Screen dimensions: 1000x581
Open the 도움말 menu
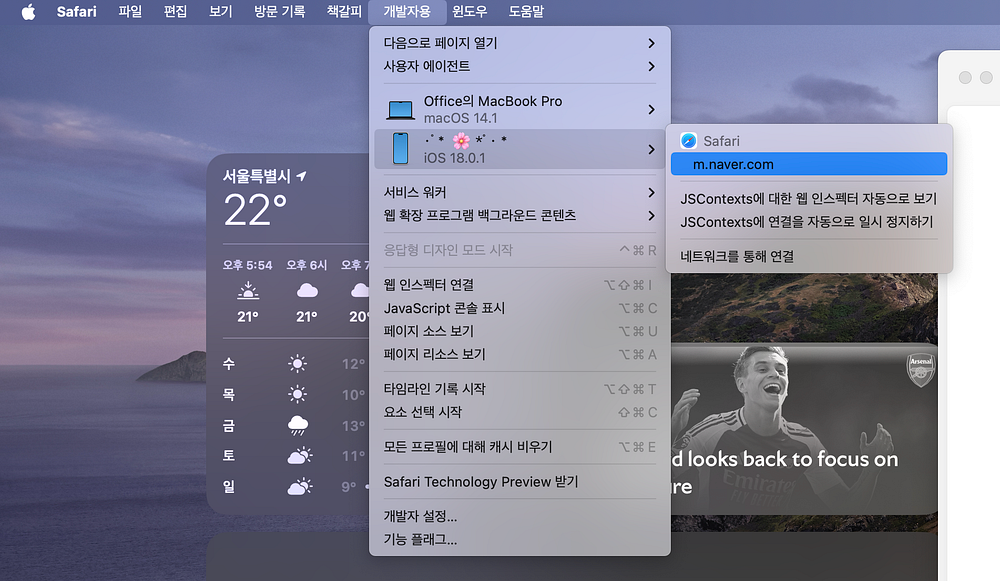point(526,11)
